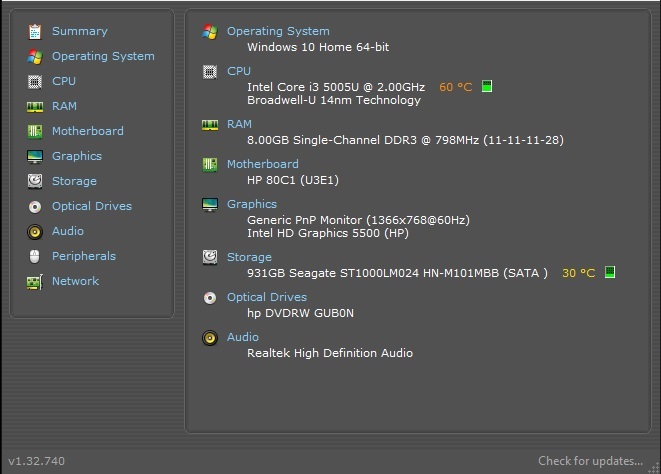Click the RAM stick icon in summary panel
The width and height of the screenshot is (661, 474).
coord(210,125)
